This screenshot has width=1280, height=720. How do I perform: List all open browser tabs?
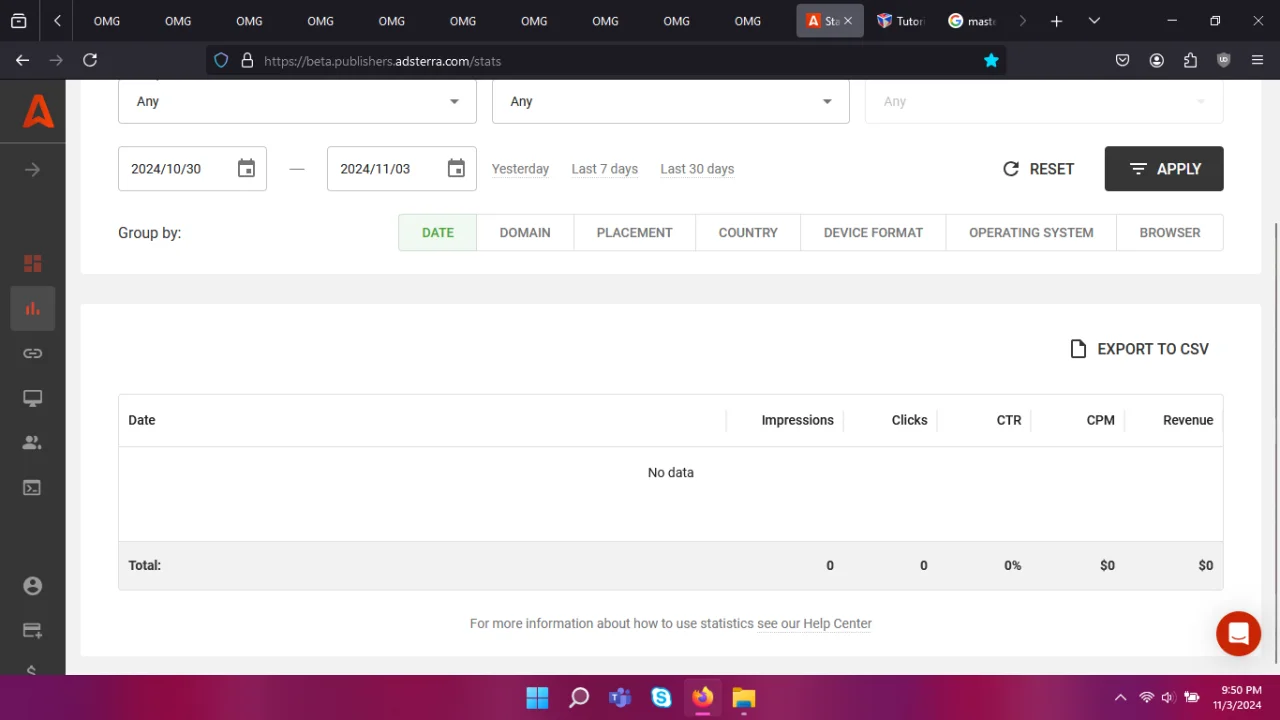pyautogui.click(x=1094, y=21)
